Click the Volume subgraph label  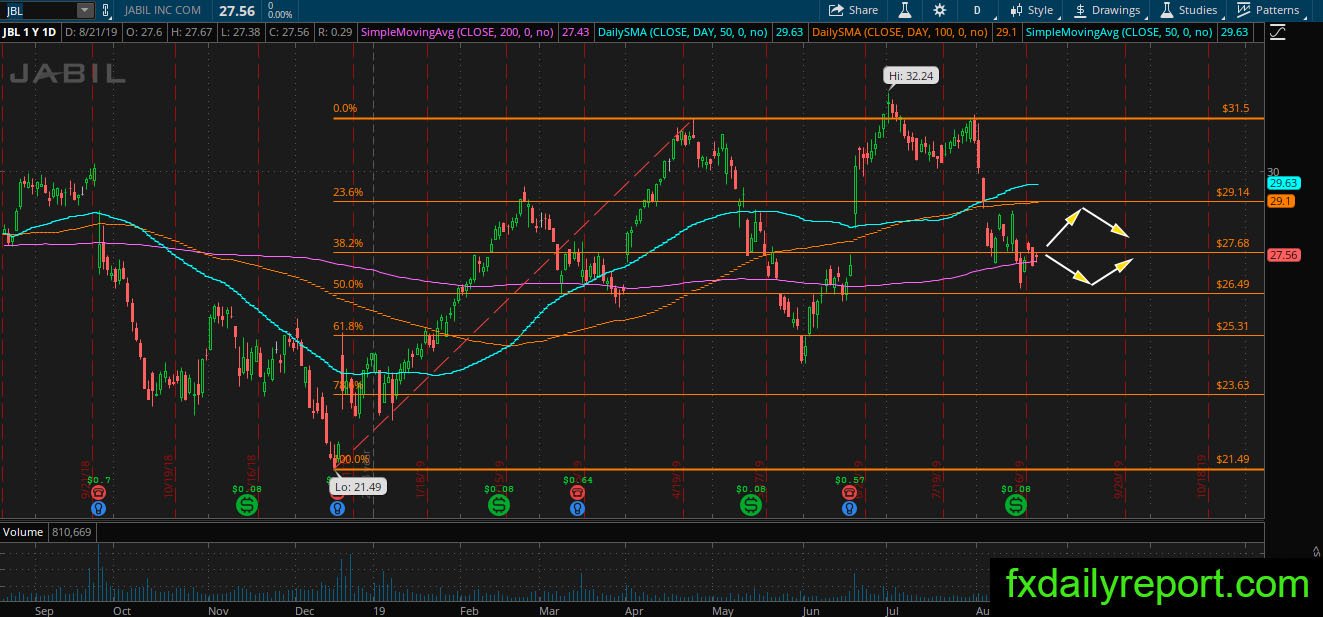(x=21, y=530)
